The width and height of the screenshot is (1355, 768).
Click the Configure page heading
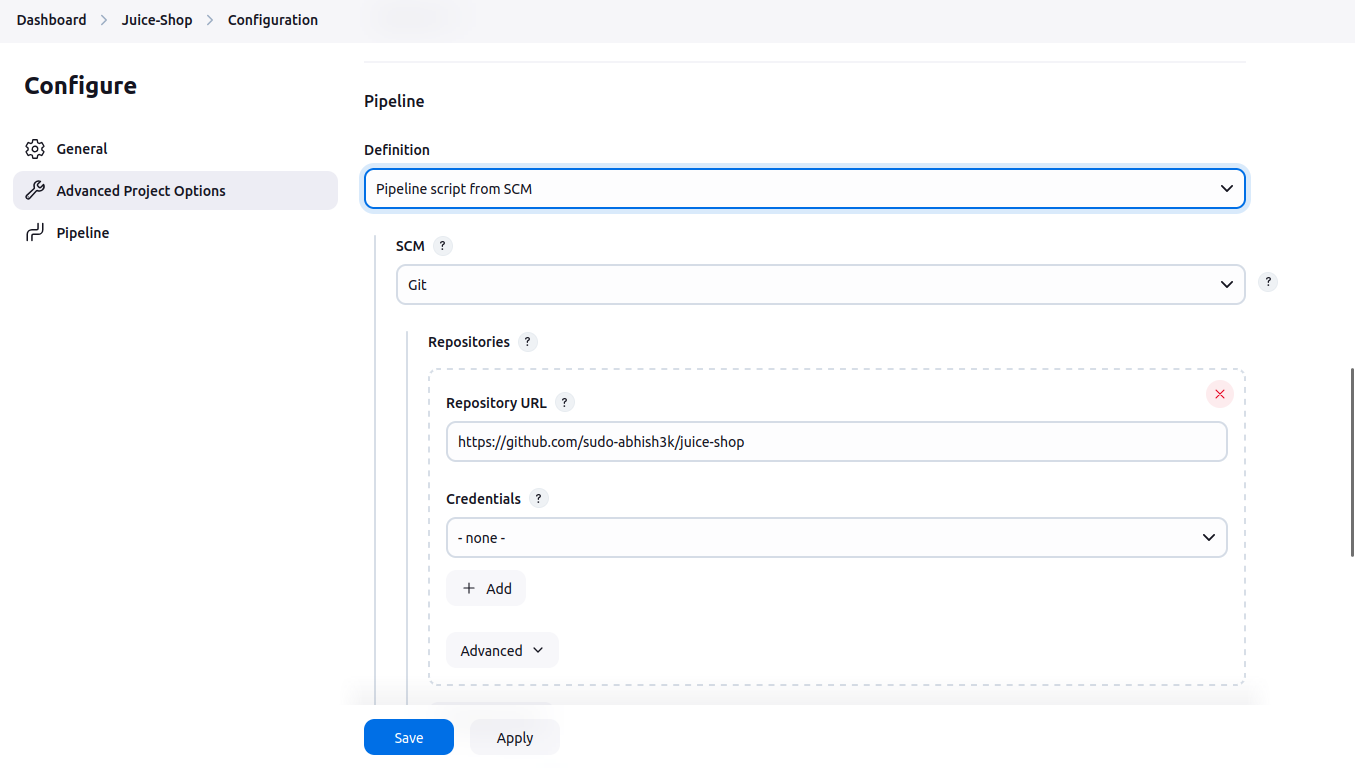(81, 86)
